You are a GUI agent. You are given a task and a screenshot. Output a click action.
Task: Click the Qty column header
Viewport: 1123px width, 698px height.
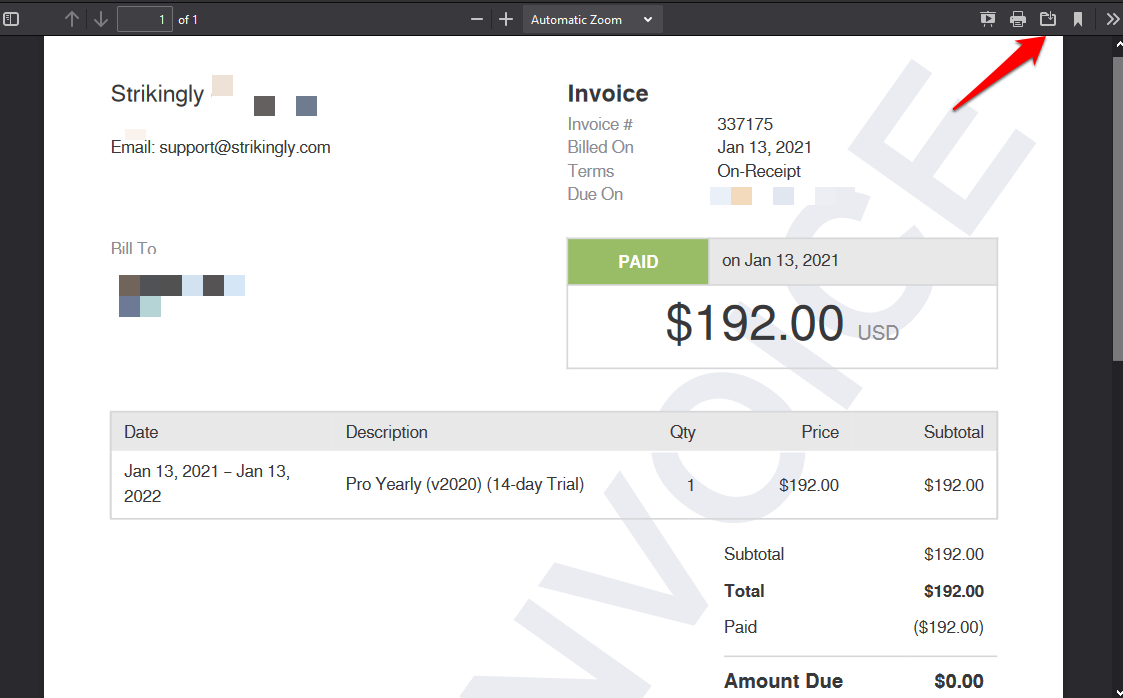click(683, 432)
